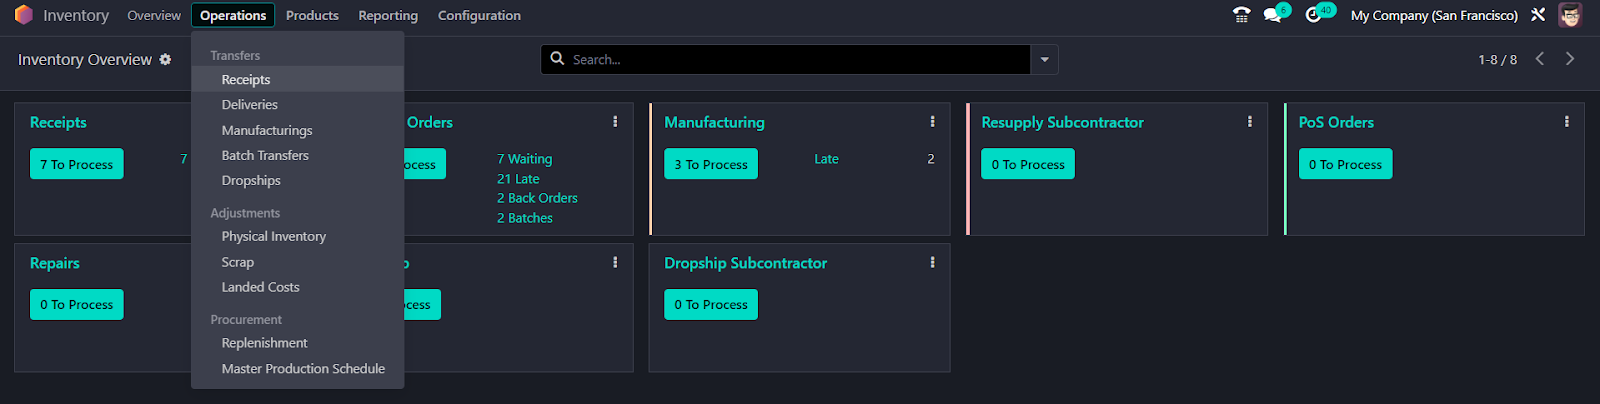Click PoS Orders 0 To Process button

(x=1346, y=164)
